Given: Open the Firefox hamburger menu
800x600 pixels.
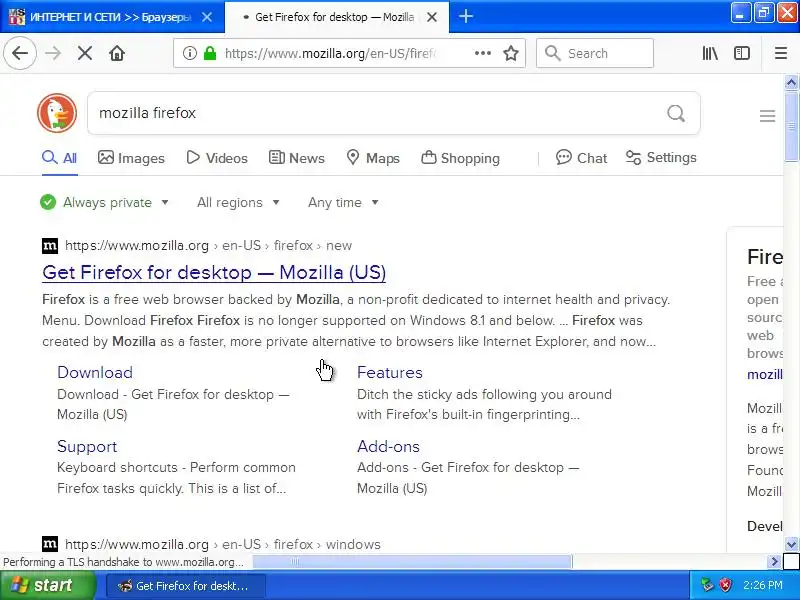Looking at the screenshot, I should 781,53.
